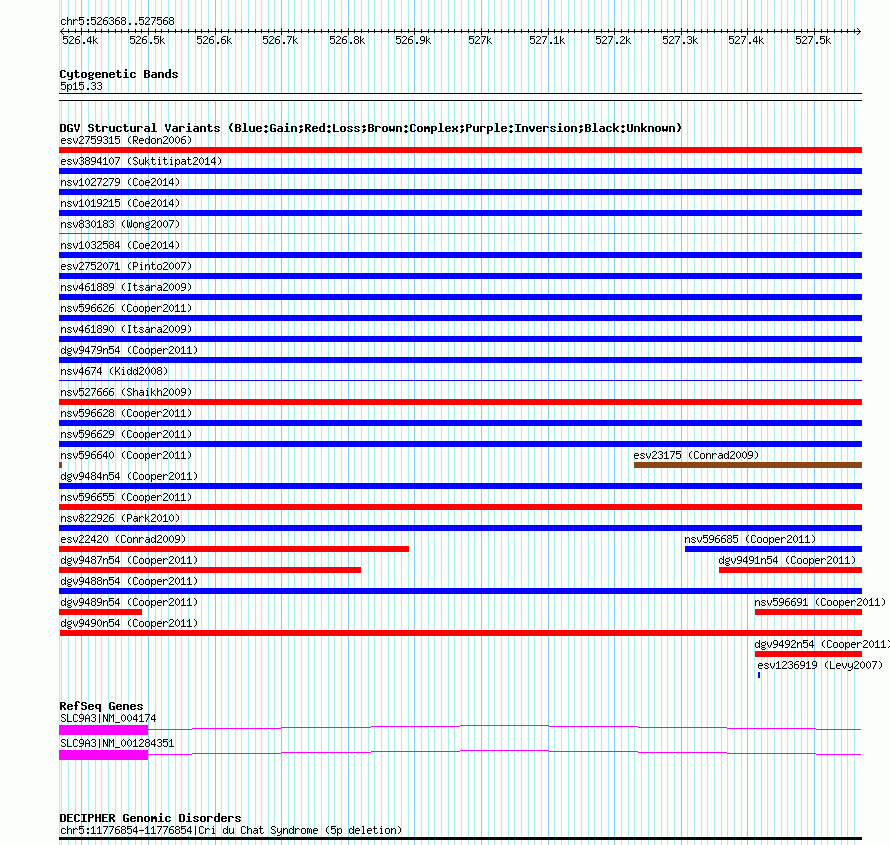Click nsv527666 (Shaikh2009) label
This screenshot has width=890, height=845.
[x=126, y=392]
